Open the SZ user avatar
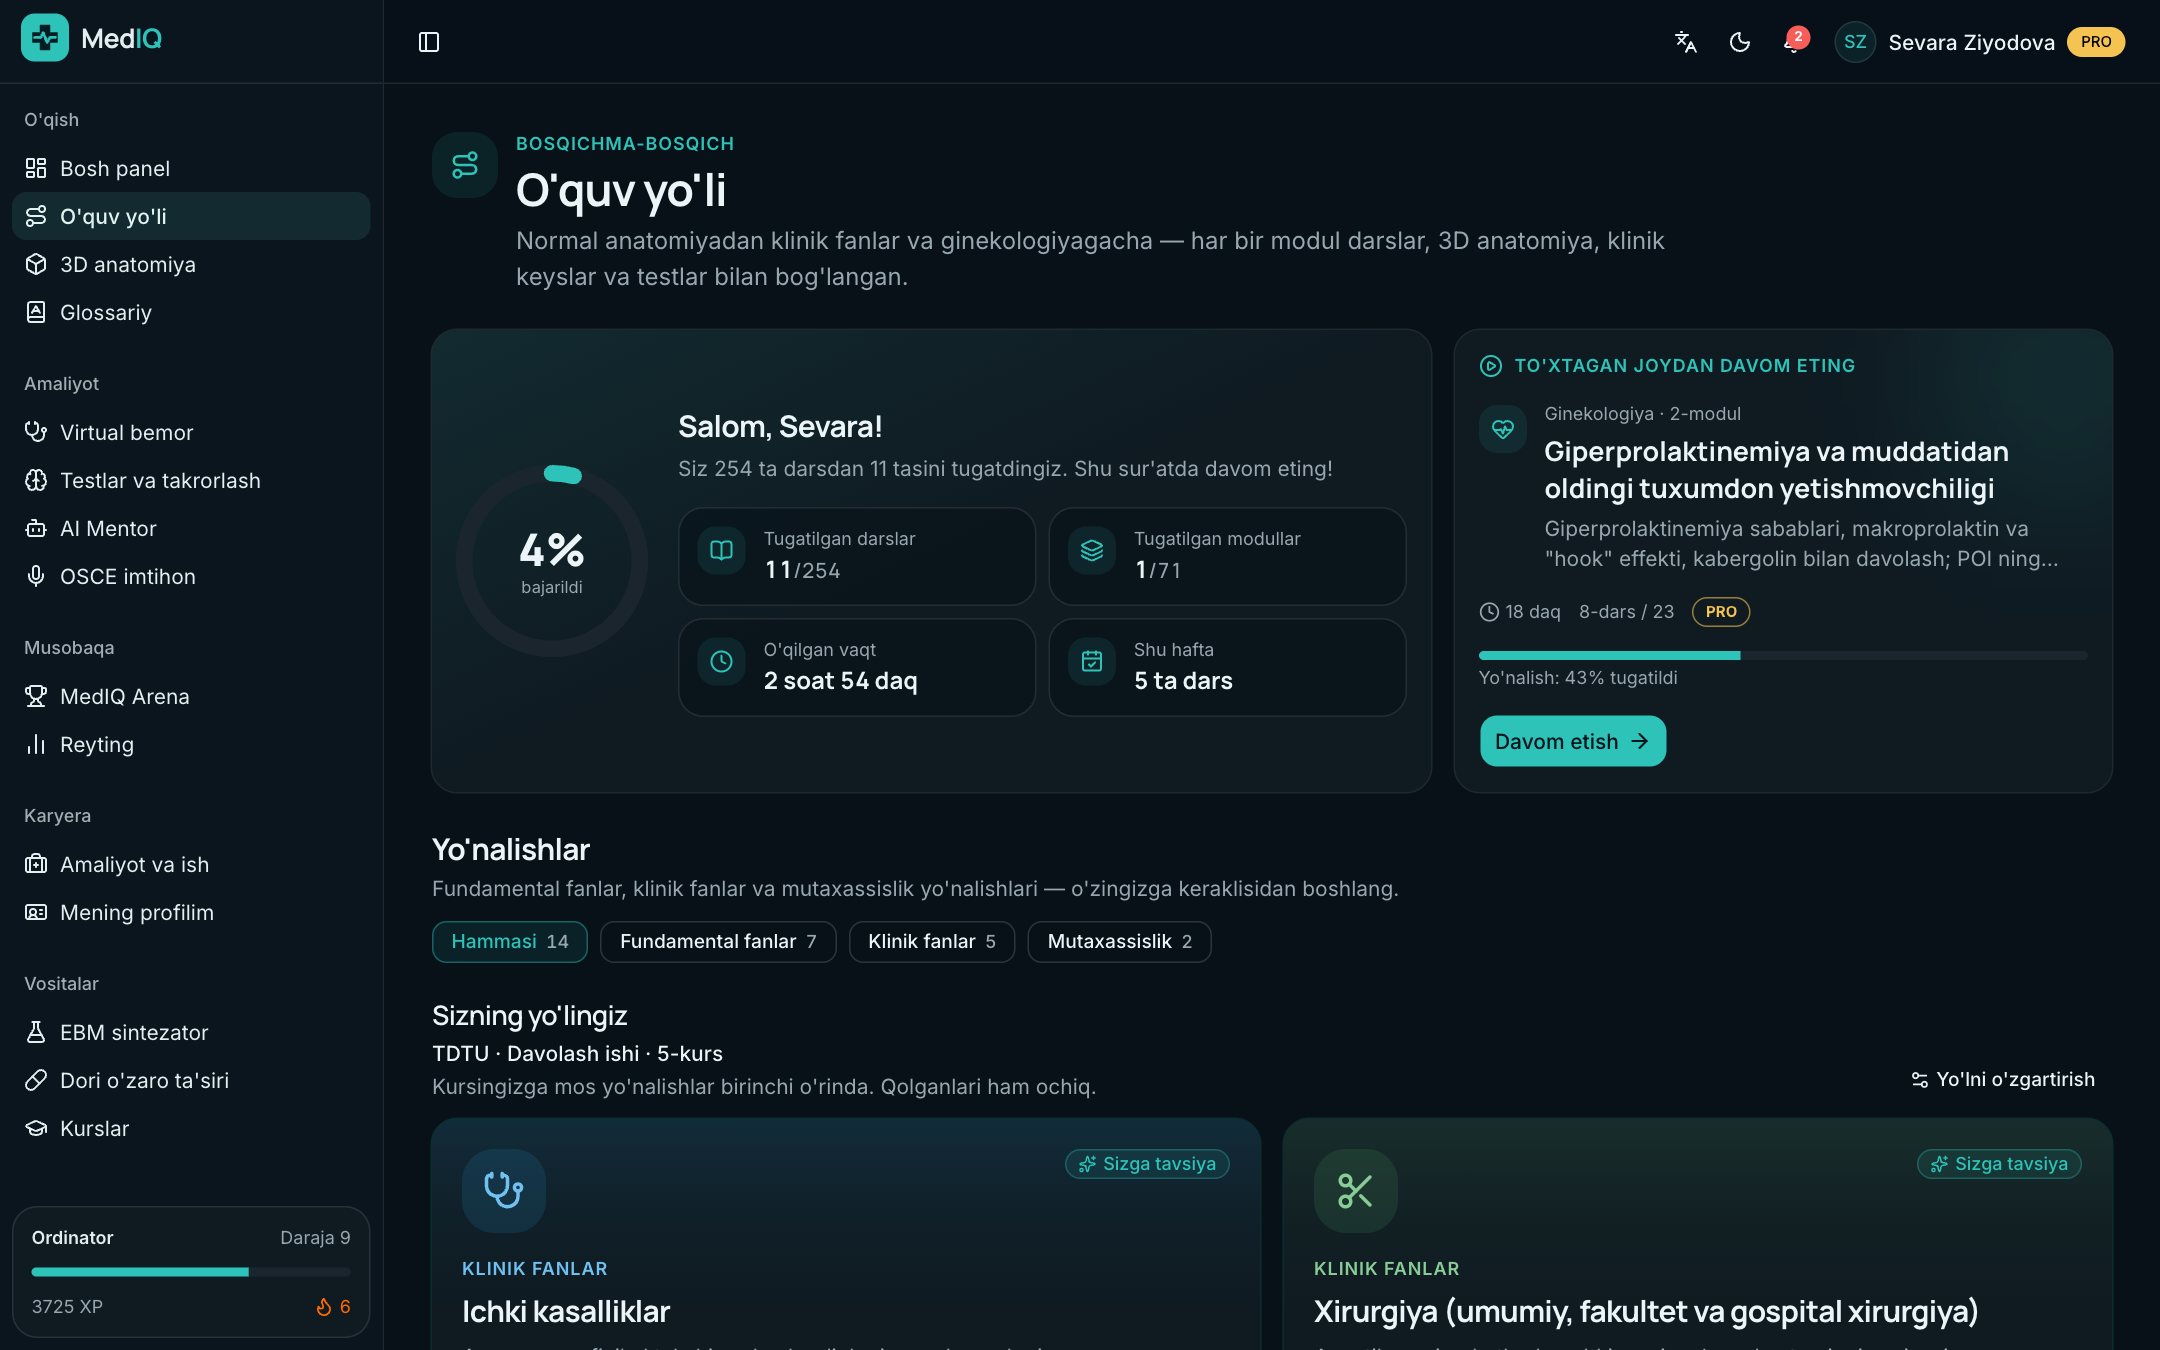 [x=1855, y=42]
